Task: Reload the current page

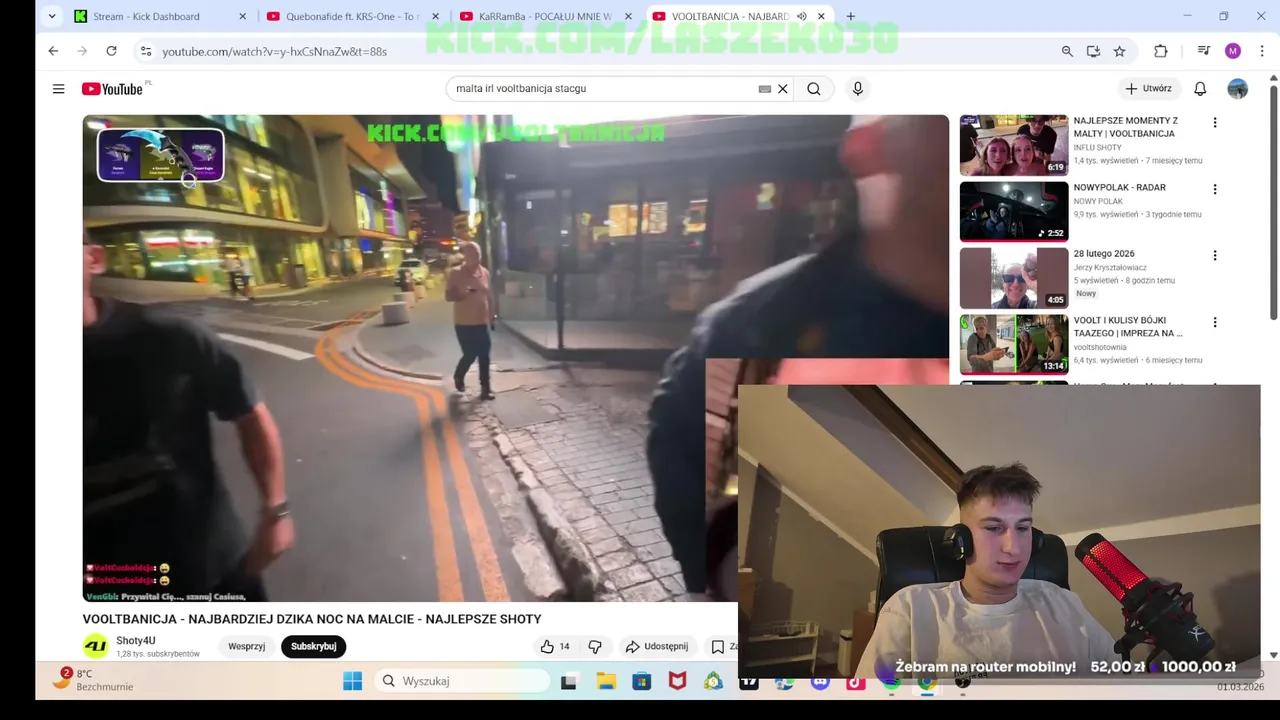Action: (111, 51)
